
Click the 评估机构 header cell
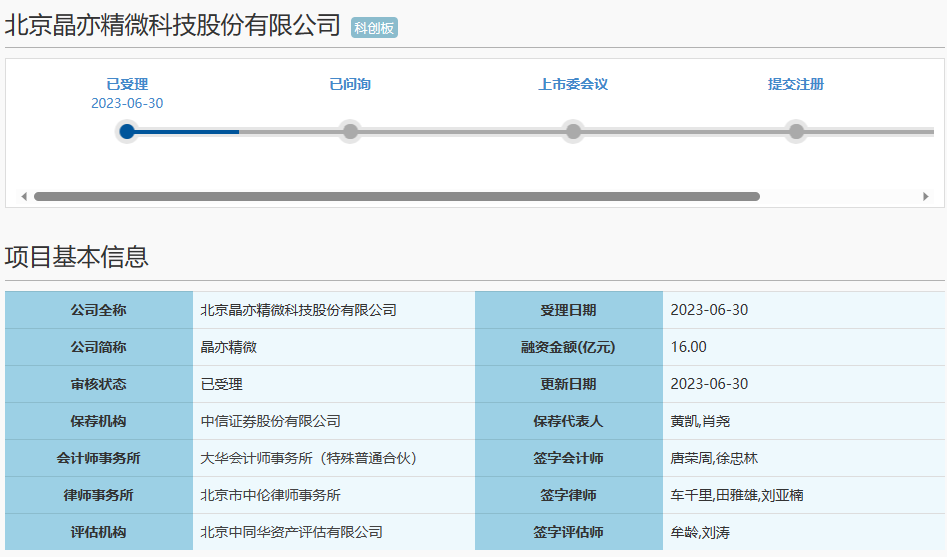pos(98,532)
